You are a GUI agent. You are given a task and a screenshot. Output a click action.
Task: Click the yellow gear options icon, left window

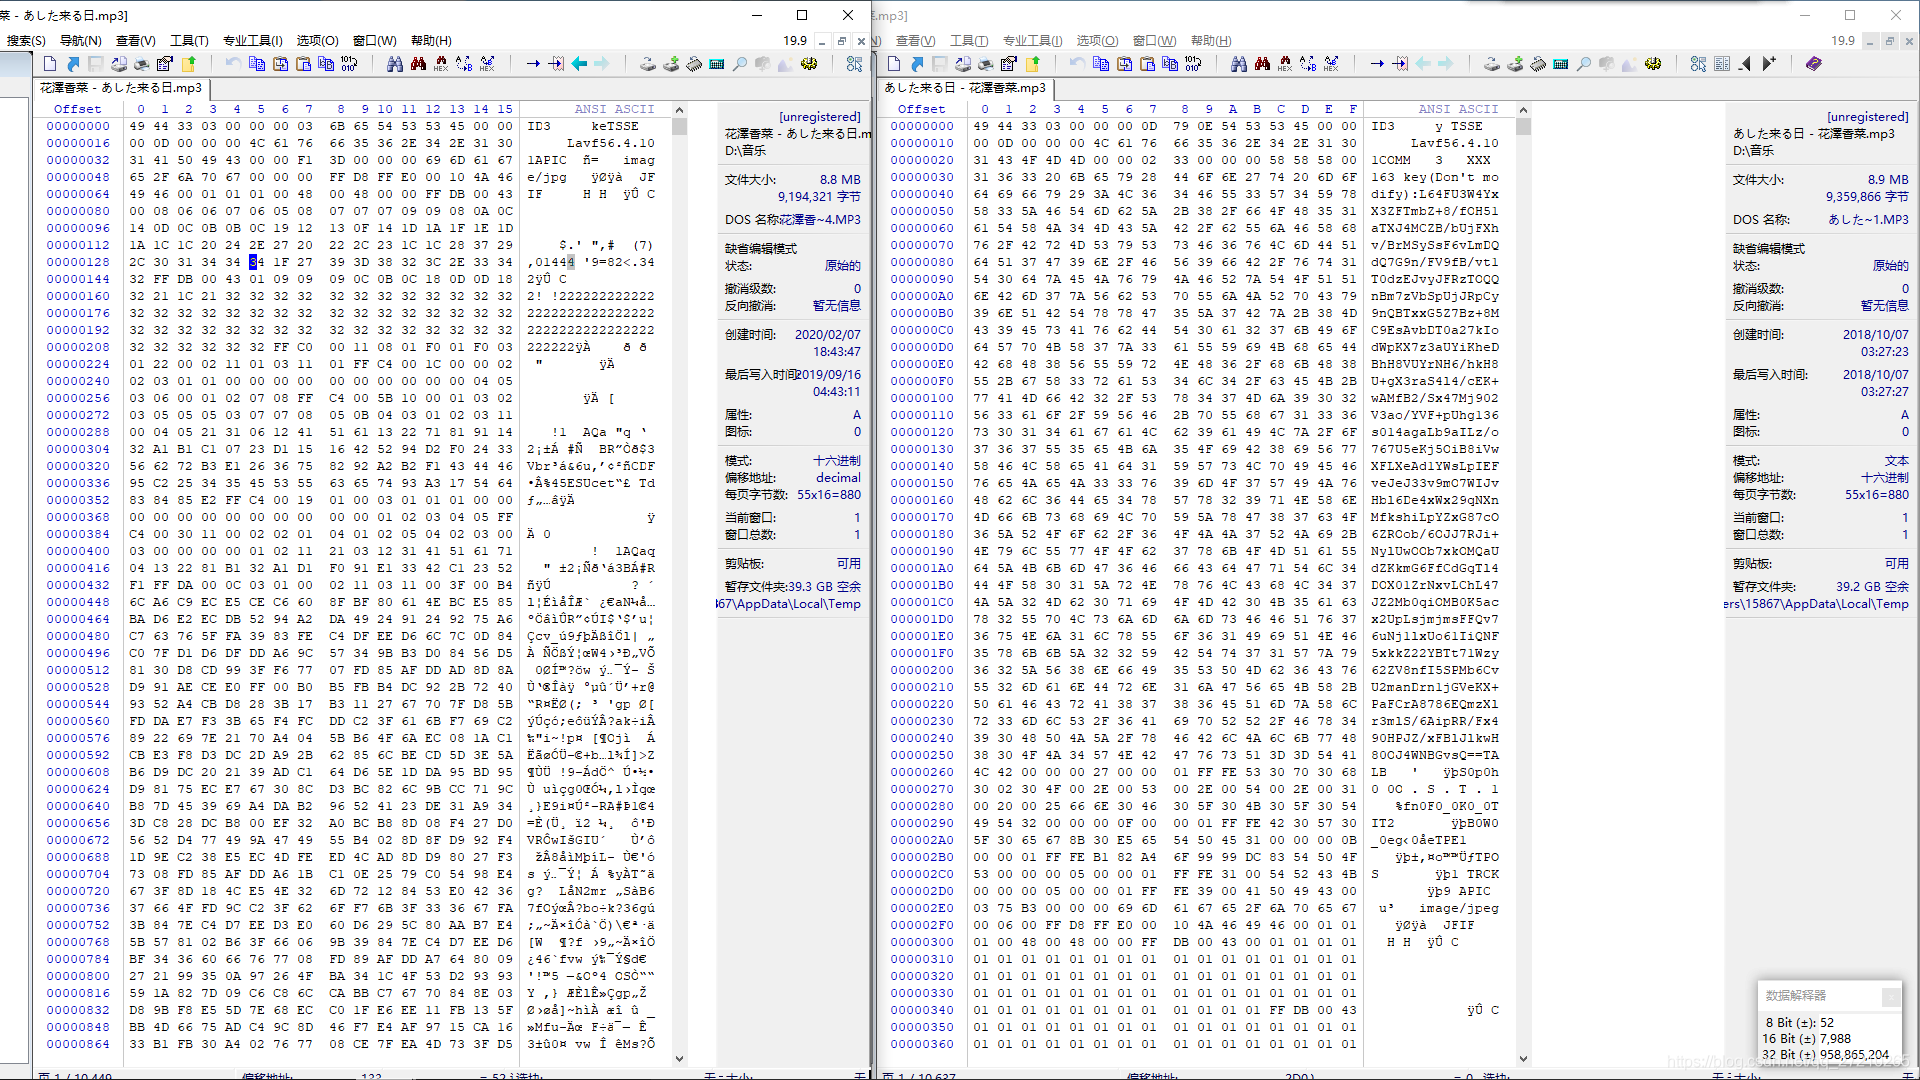[x=809, y=64]
